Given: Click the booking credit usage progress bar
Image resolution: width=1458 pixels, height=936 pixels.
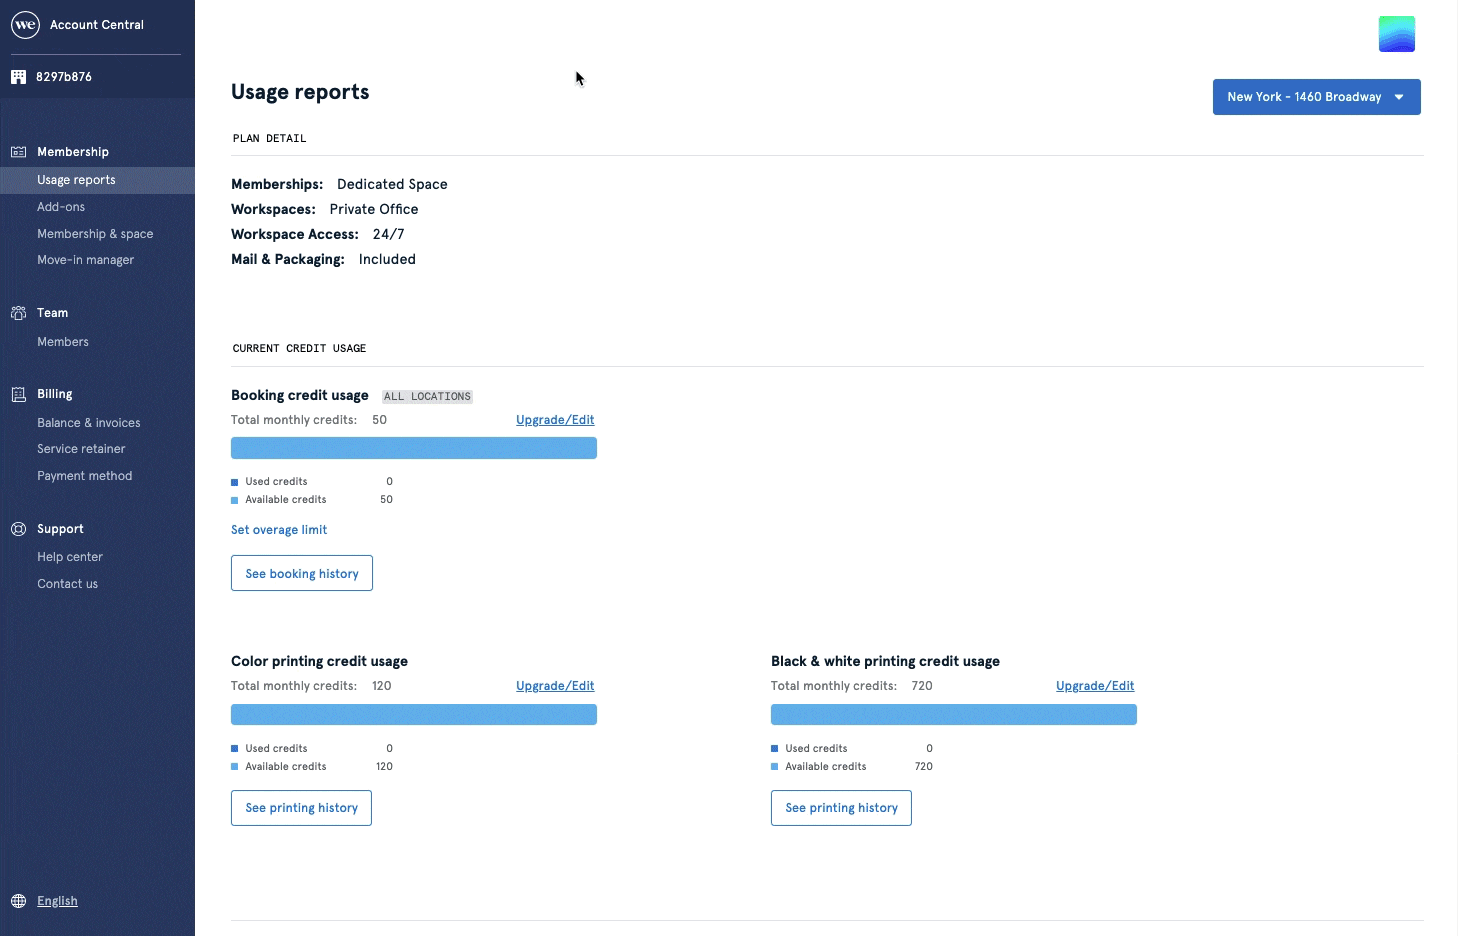Looking at the screenshot, I should (413, 448).
